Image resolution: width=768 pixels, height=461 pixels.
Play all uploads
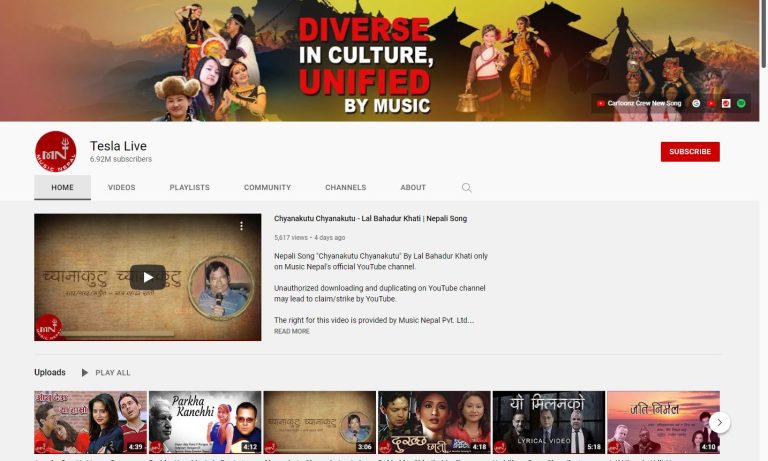[x=106, y=373]
